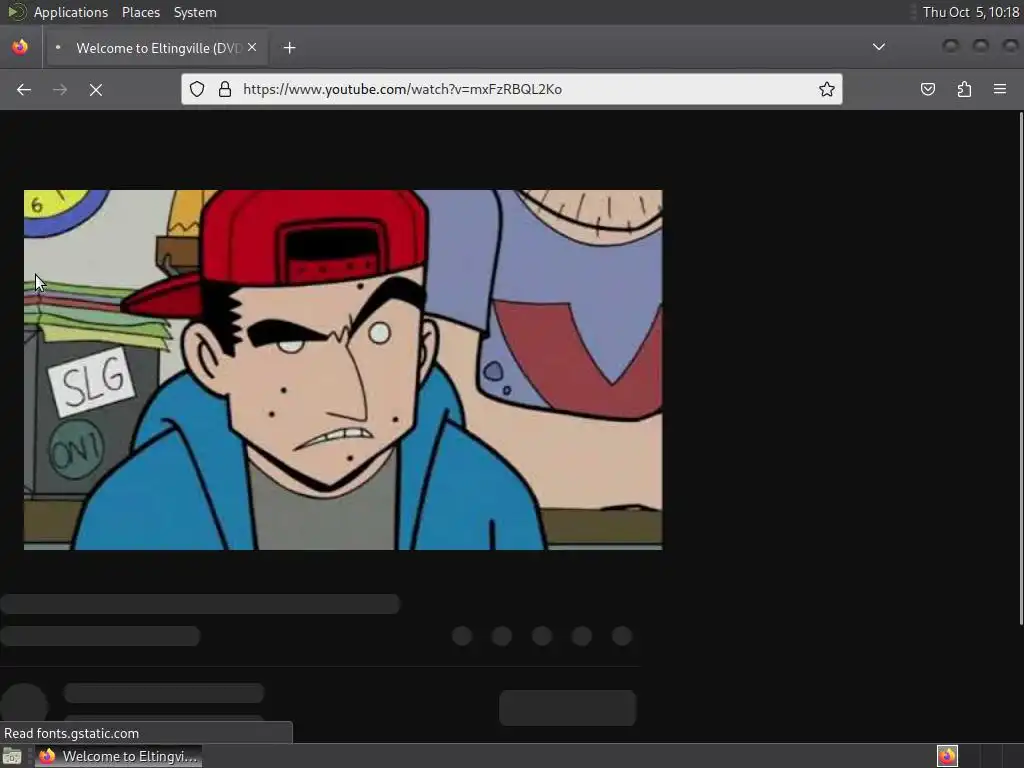Viewport: 1024px width, 768px height.
Task: View site security via padlock icon
Action: [225, 89]
